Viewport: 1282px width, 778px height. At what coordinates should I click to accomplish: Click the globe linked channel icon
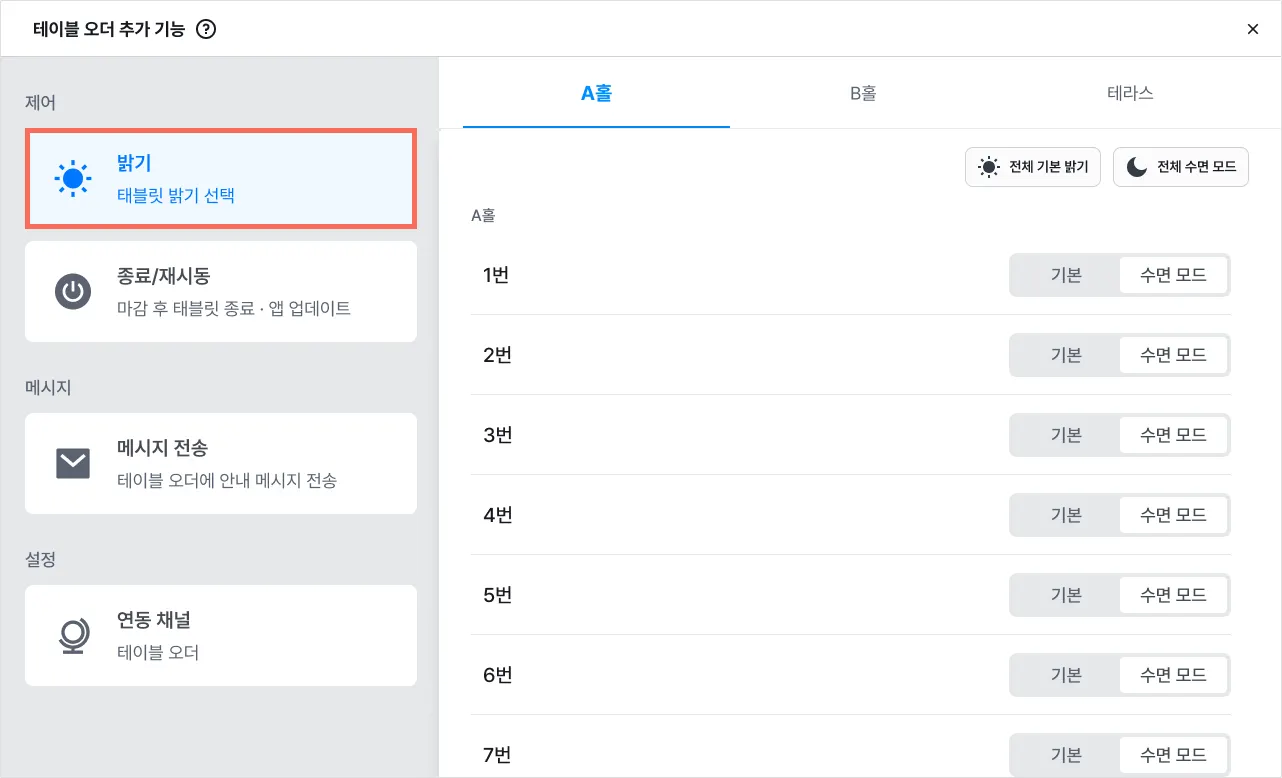click(x=72, y=636)
